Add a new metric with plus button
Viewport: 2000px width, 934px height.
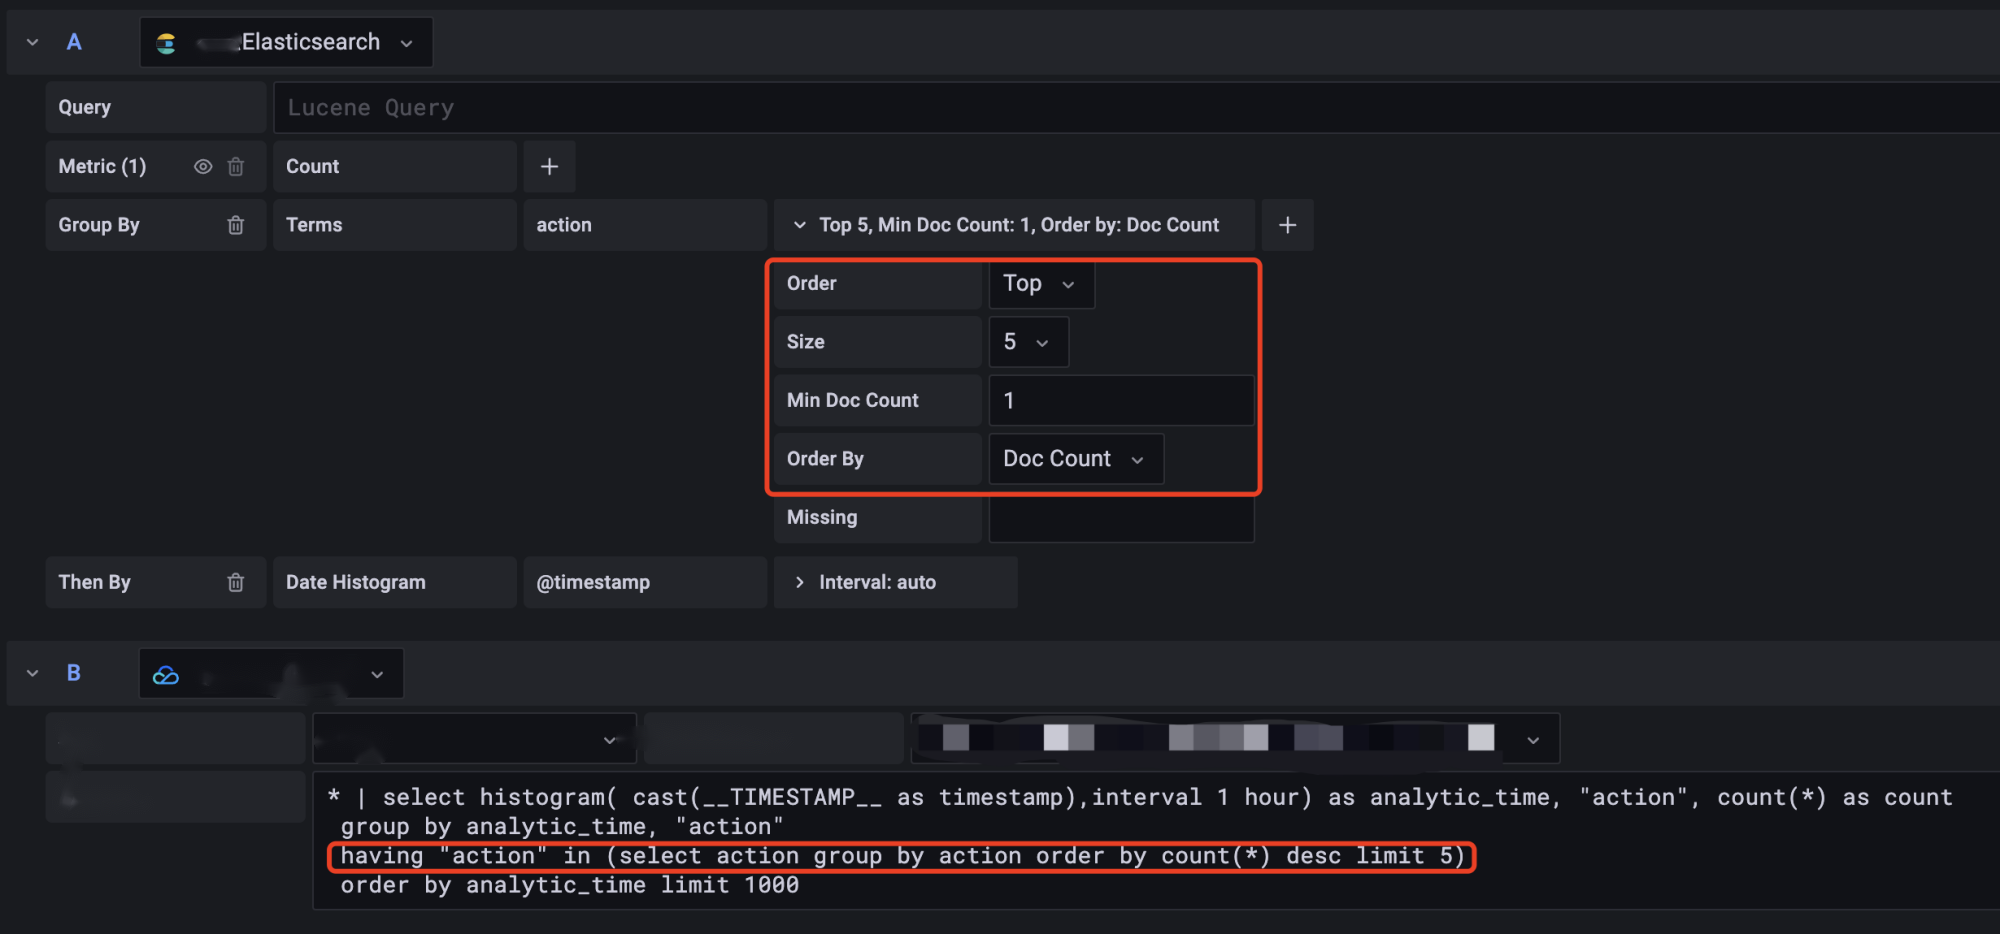(549, 167)
